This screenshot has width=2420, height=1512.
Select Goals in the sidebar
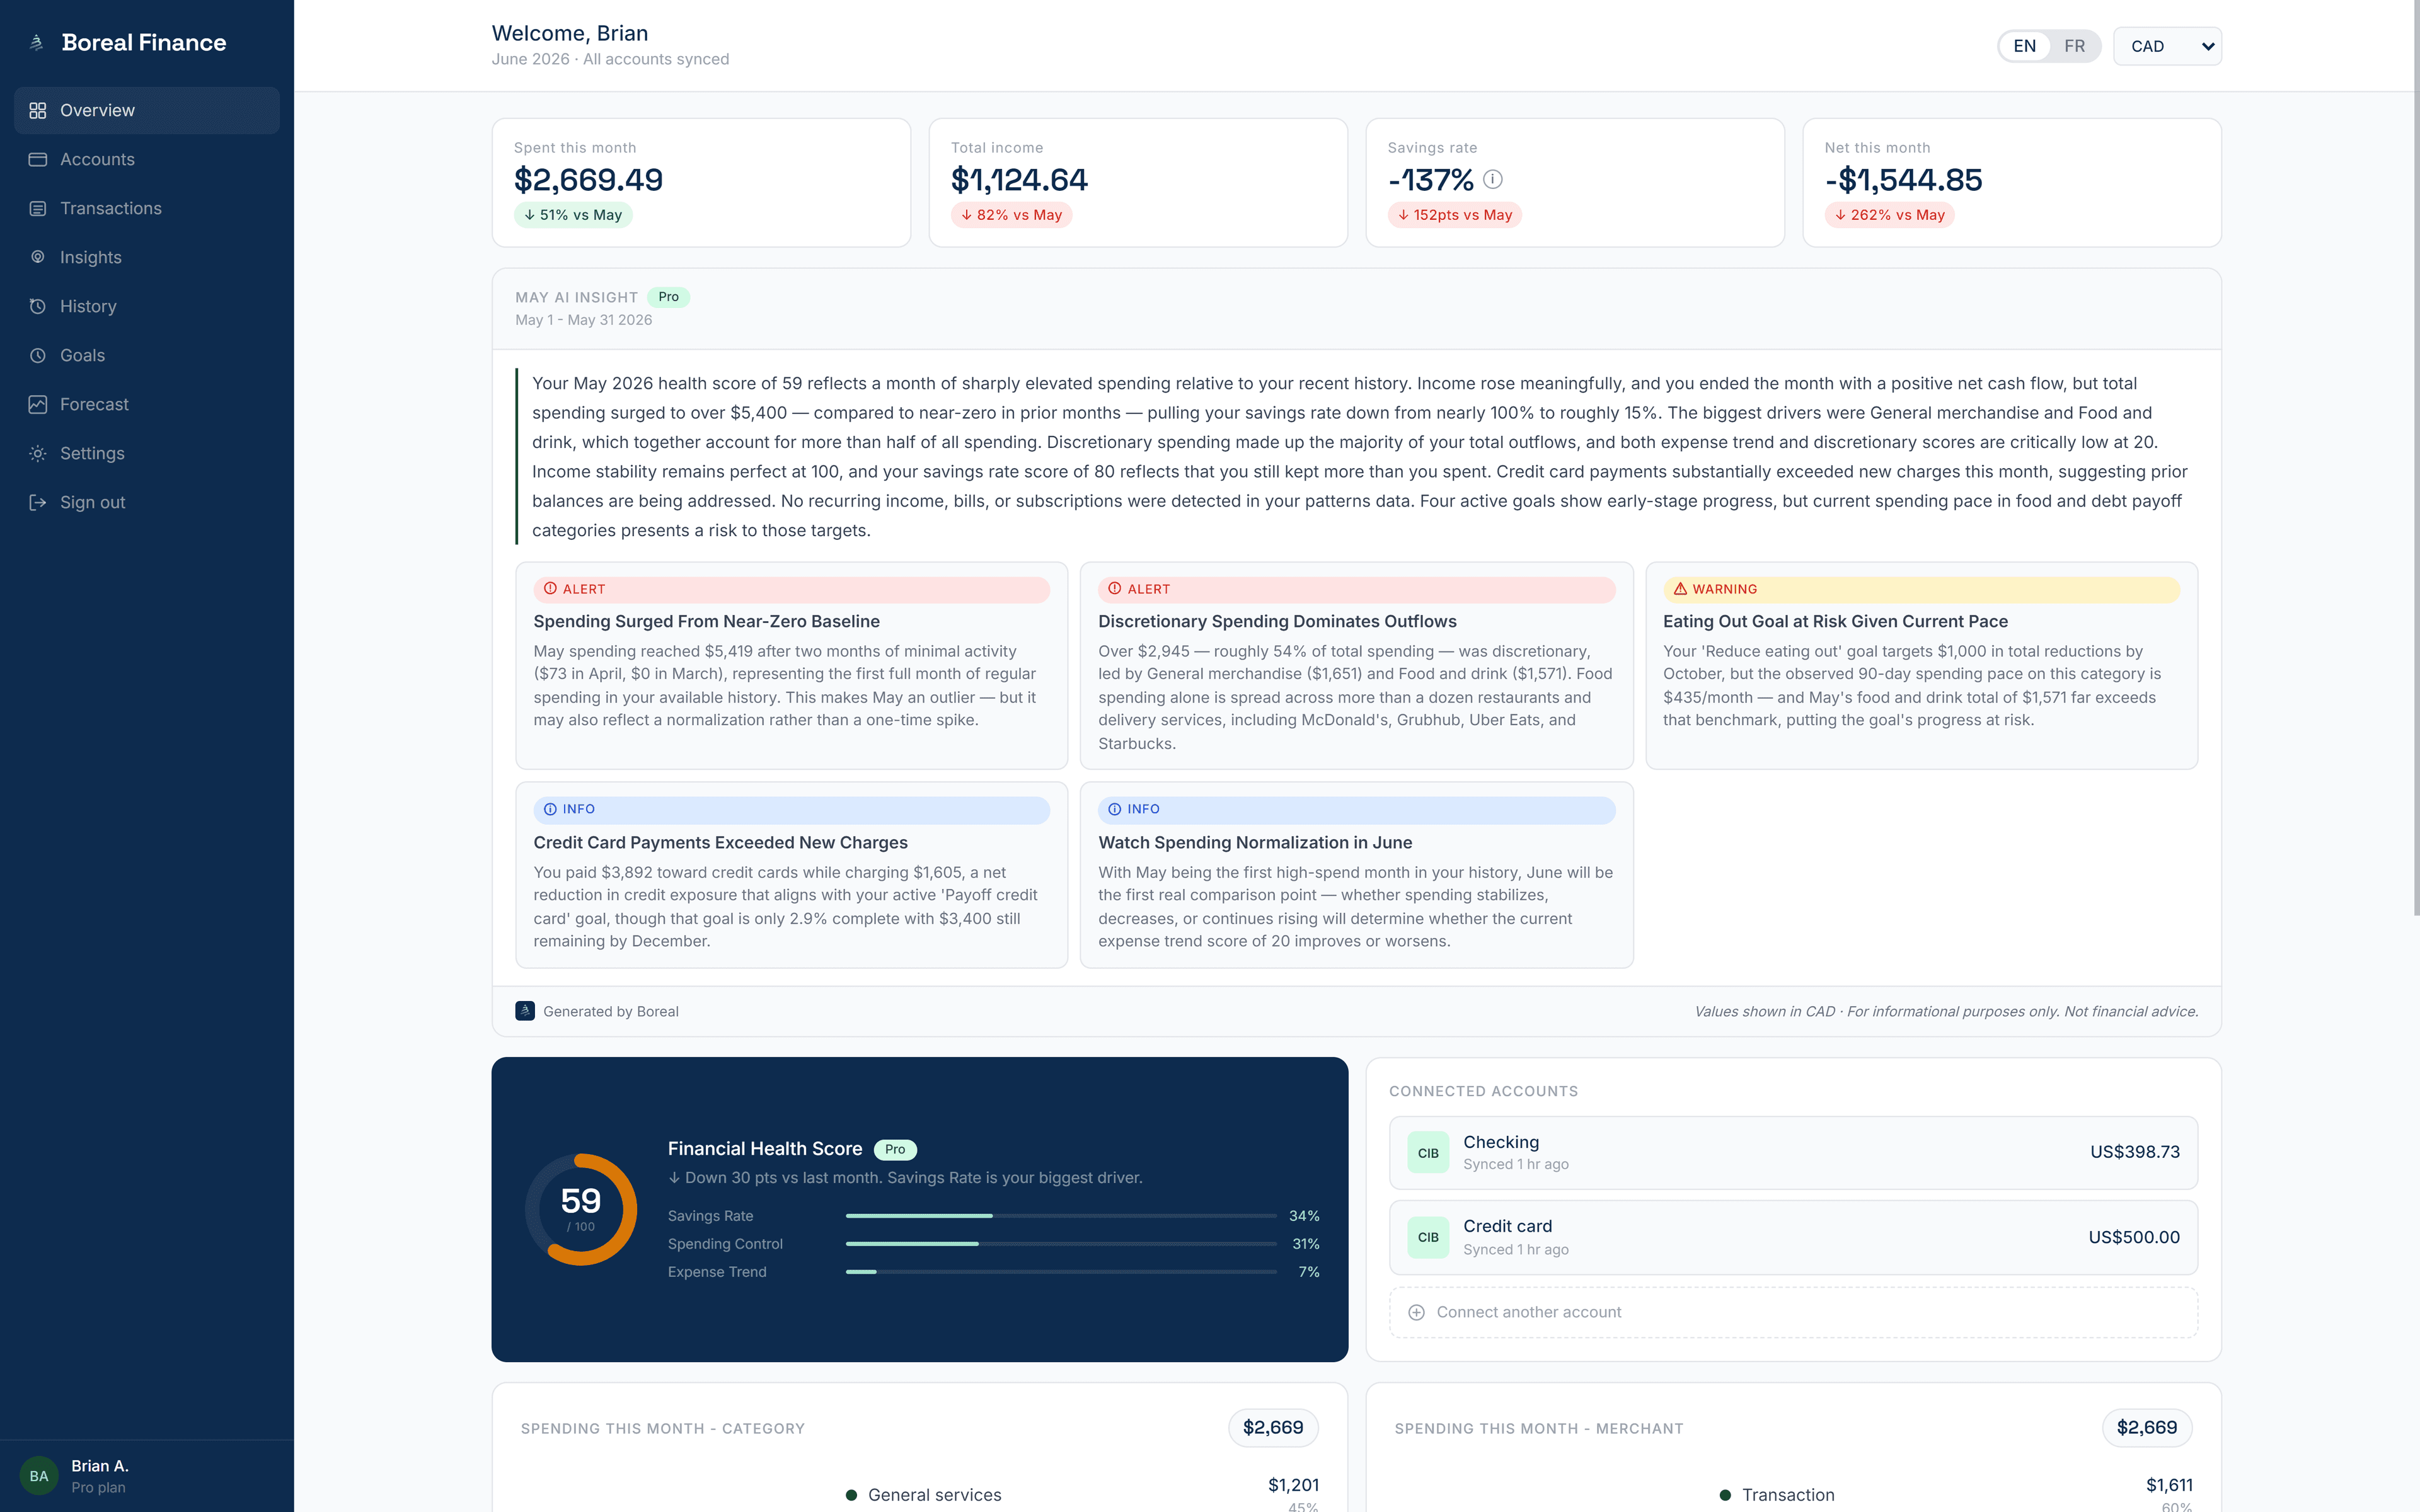[147, 355]
